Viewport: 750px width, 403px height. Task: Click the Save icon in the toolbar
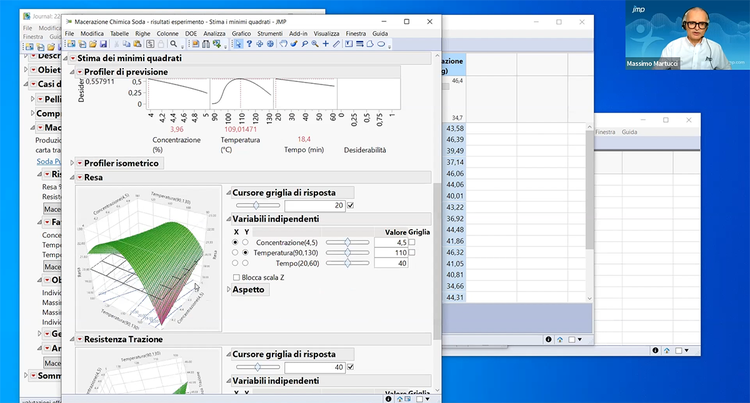pos(102,44)
